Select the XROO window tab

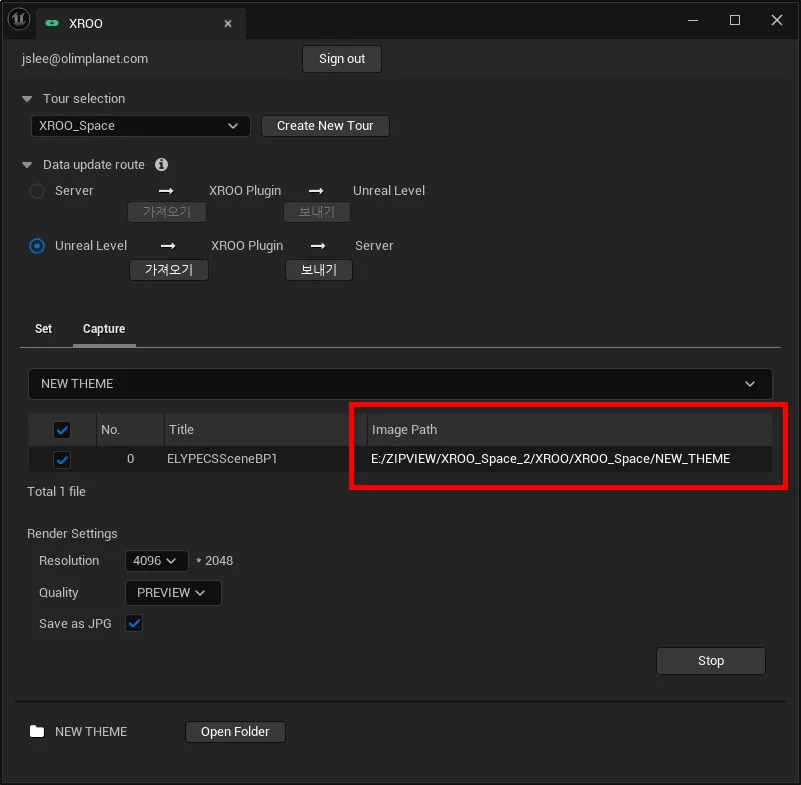click(141, 23)
